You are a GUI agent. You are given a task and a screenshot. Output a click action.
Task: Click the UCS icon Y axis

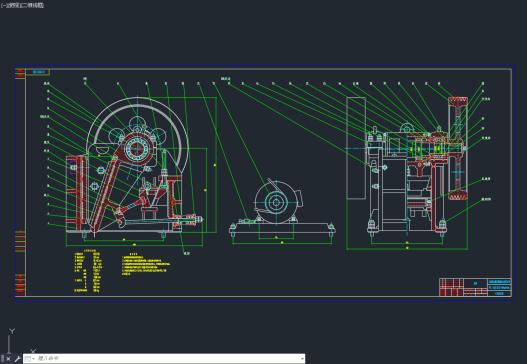[x=12, y=331]
